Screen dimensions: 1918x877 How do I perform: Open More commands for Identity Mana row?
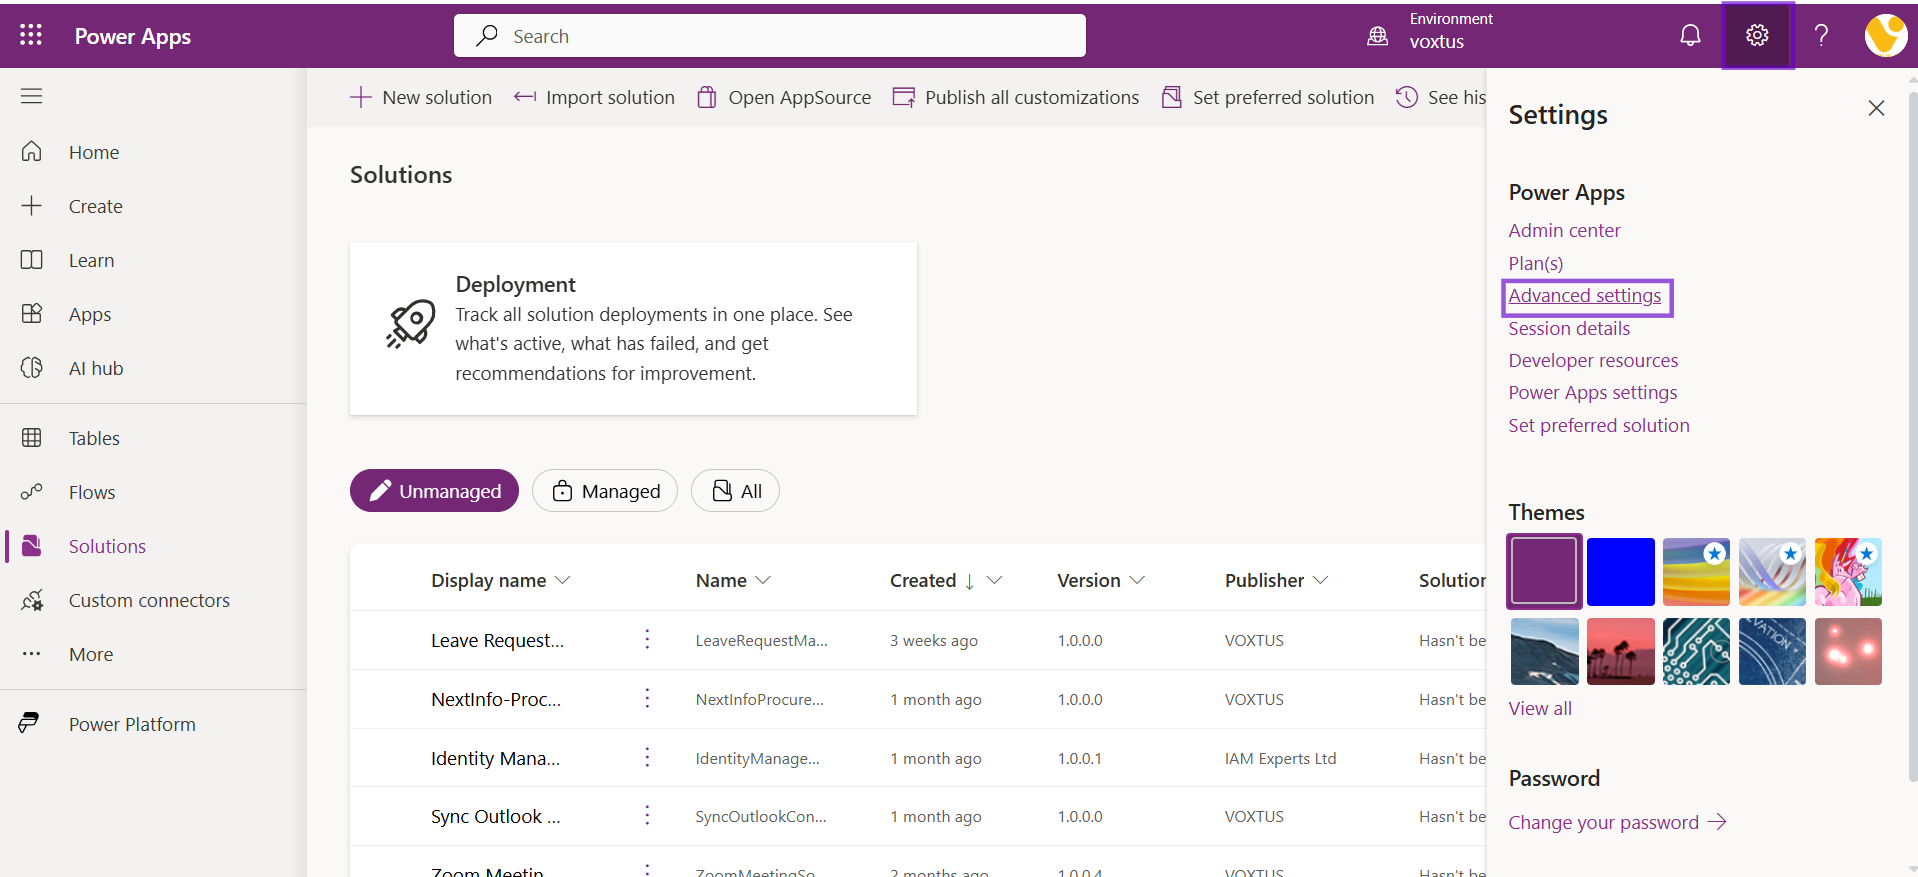pos(647,757)
